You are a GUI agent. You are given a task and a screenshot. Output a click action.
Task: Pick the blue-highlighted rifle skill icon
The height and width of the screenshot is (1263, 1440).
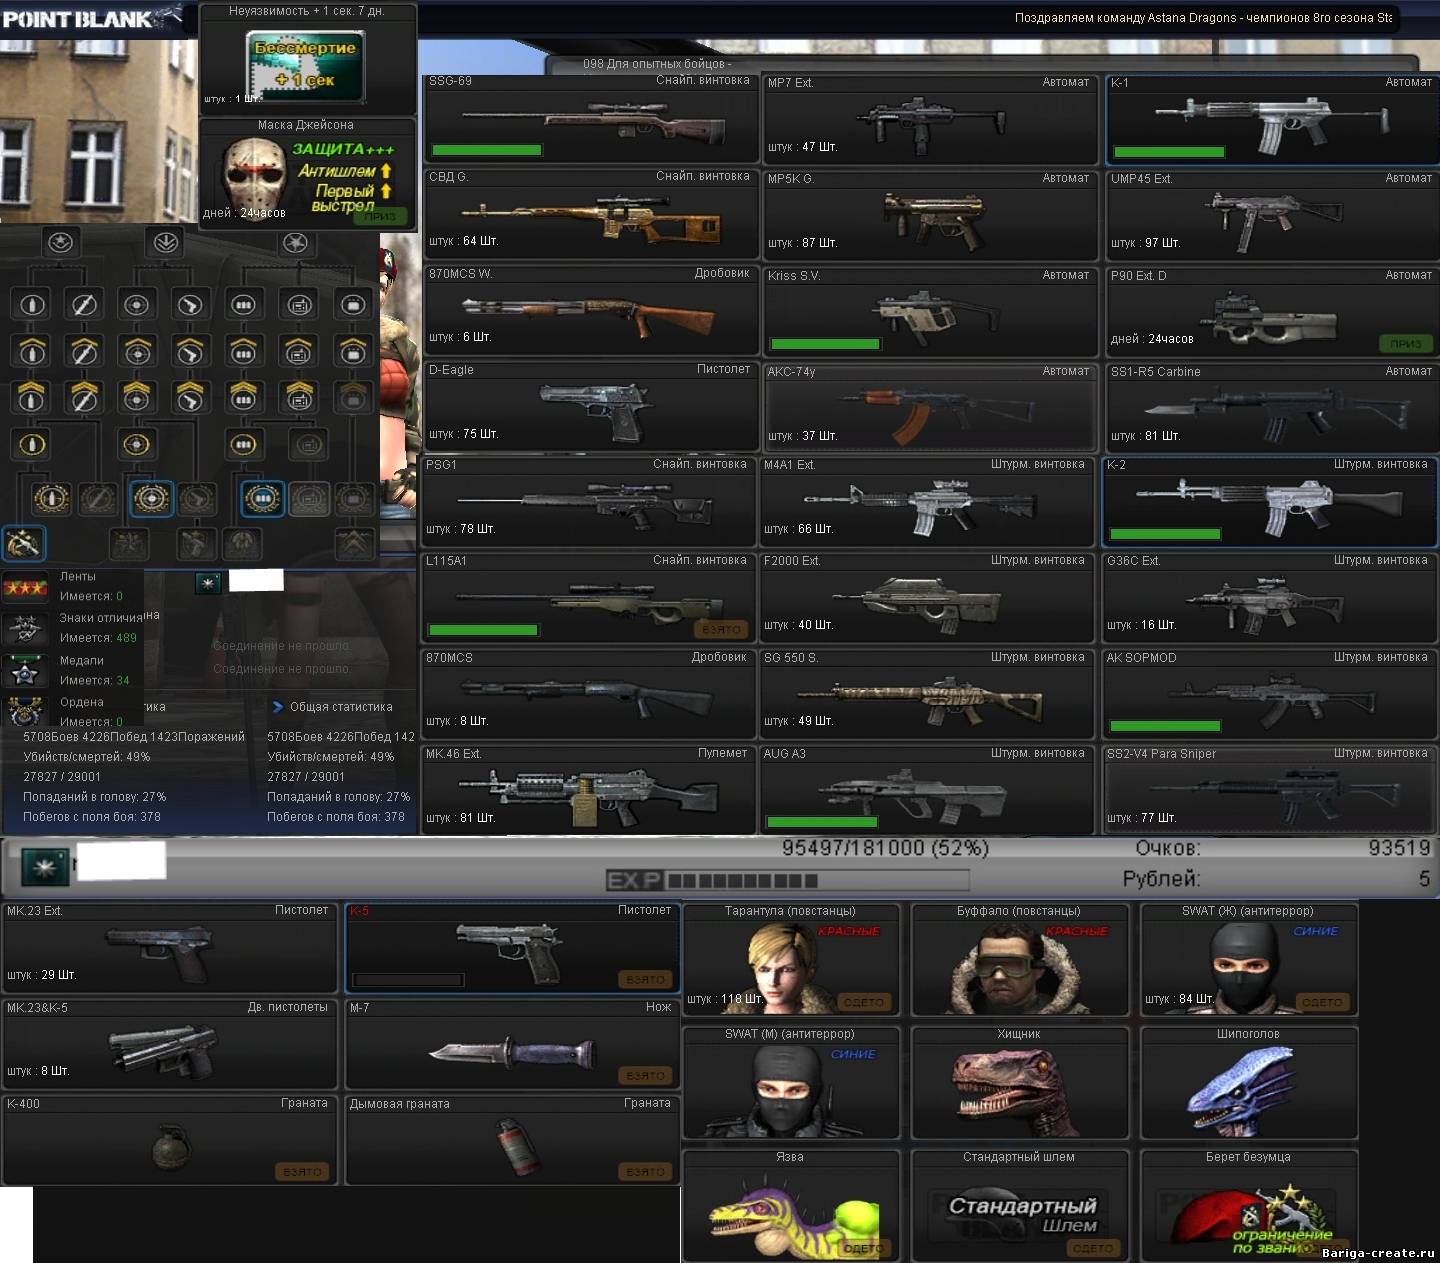click(23, 542)
